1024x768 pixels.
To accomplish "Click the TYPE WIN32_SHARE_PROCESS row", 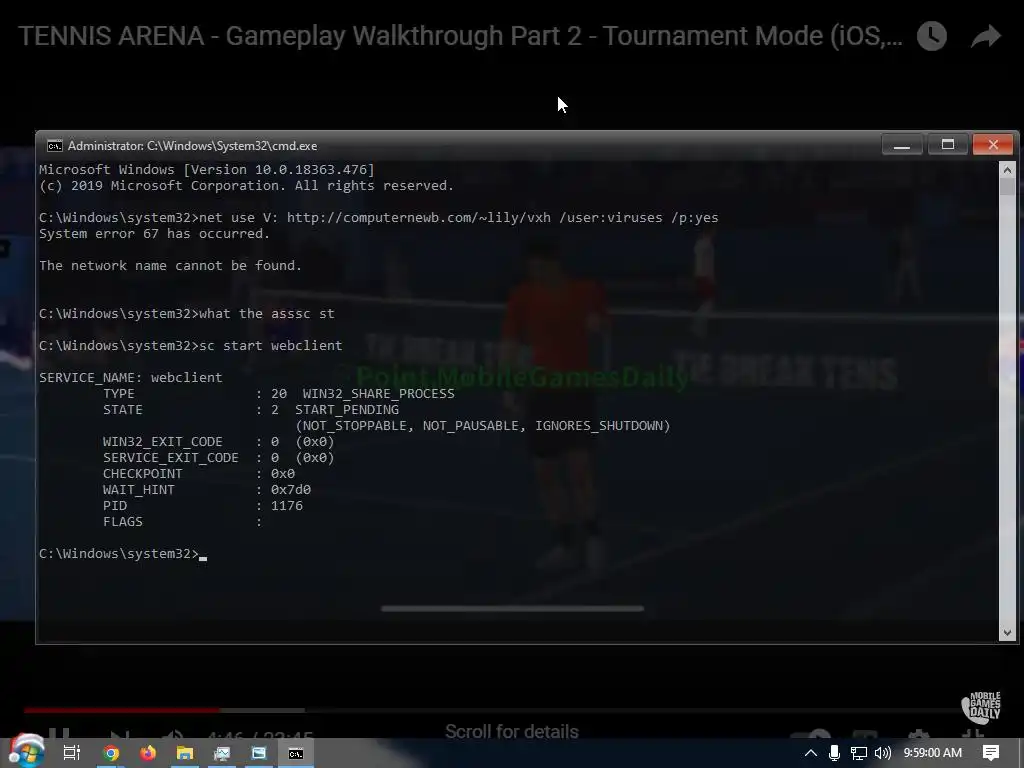I will click(279, 394).
